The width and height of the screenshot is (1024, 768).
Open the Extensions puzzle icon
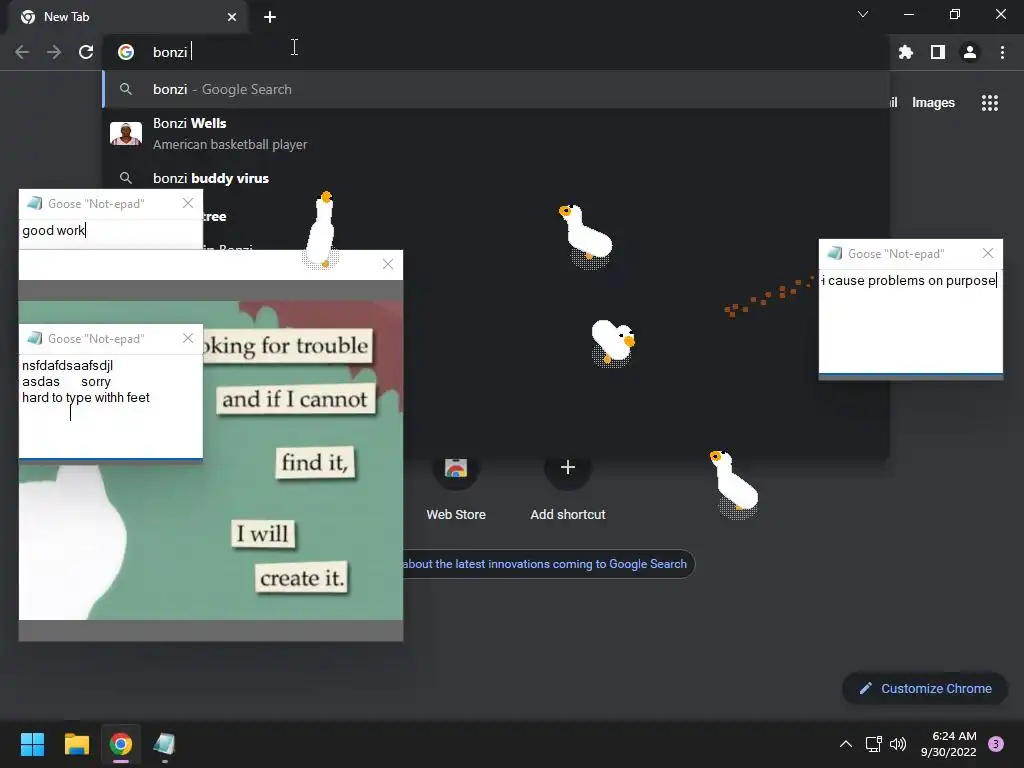click(905, 52)
